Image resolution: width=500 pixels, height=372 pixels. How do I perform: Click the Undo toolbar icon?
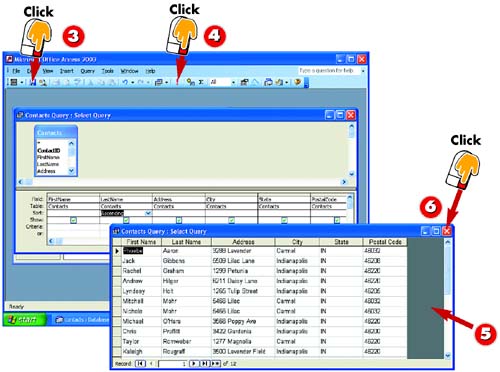(x=125, y=82)
